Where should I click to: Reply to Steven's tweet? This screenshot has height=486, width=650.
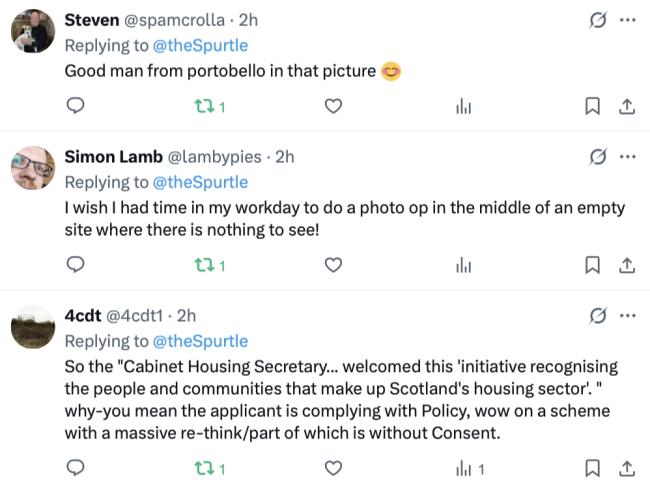click(x=75, y=106)
